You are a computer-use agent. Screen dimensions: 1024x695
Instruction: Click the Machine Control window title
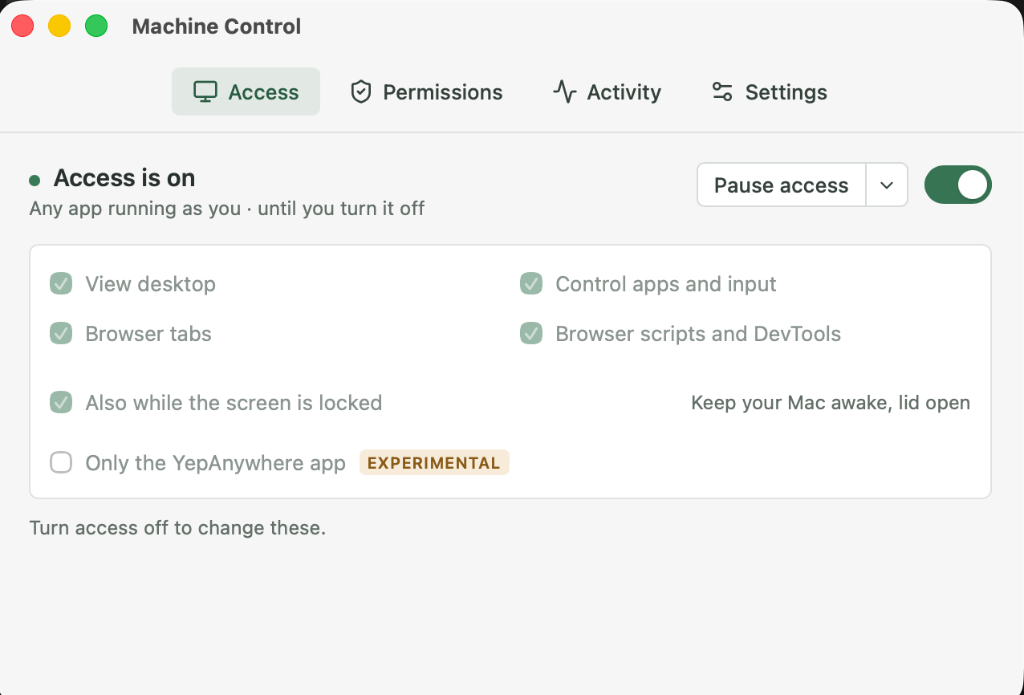(x=216, y=27)
